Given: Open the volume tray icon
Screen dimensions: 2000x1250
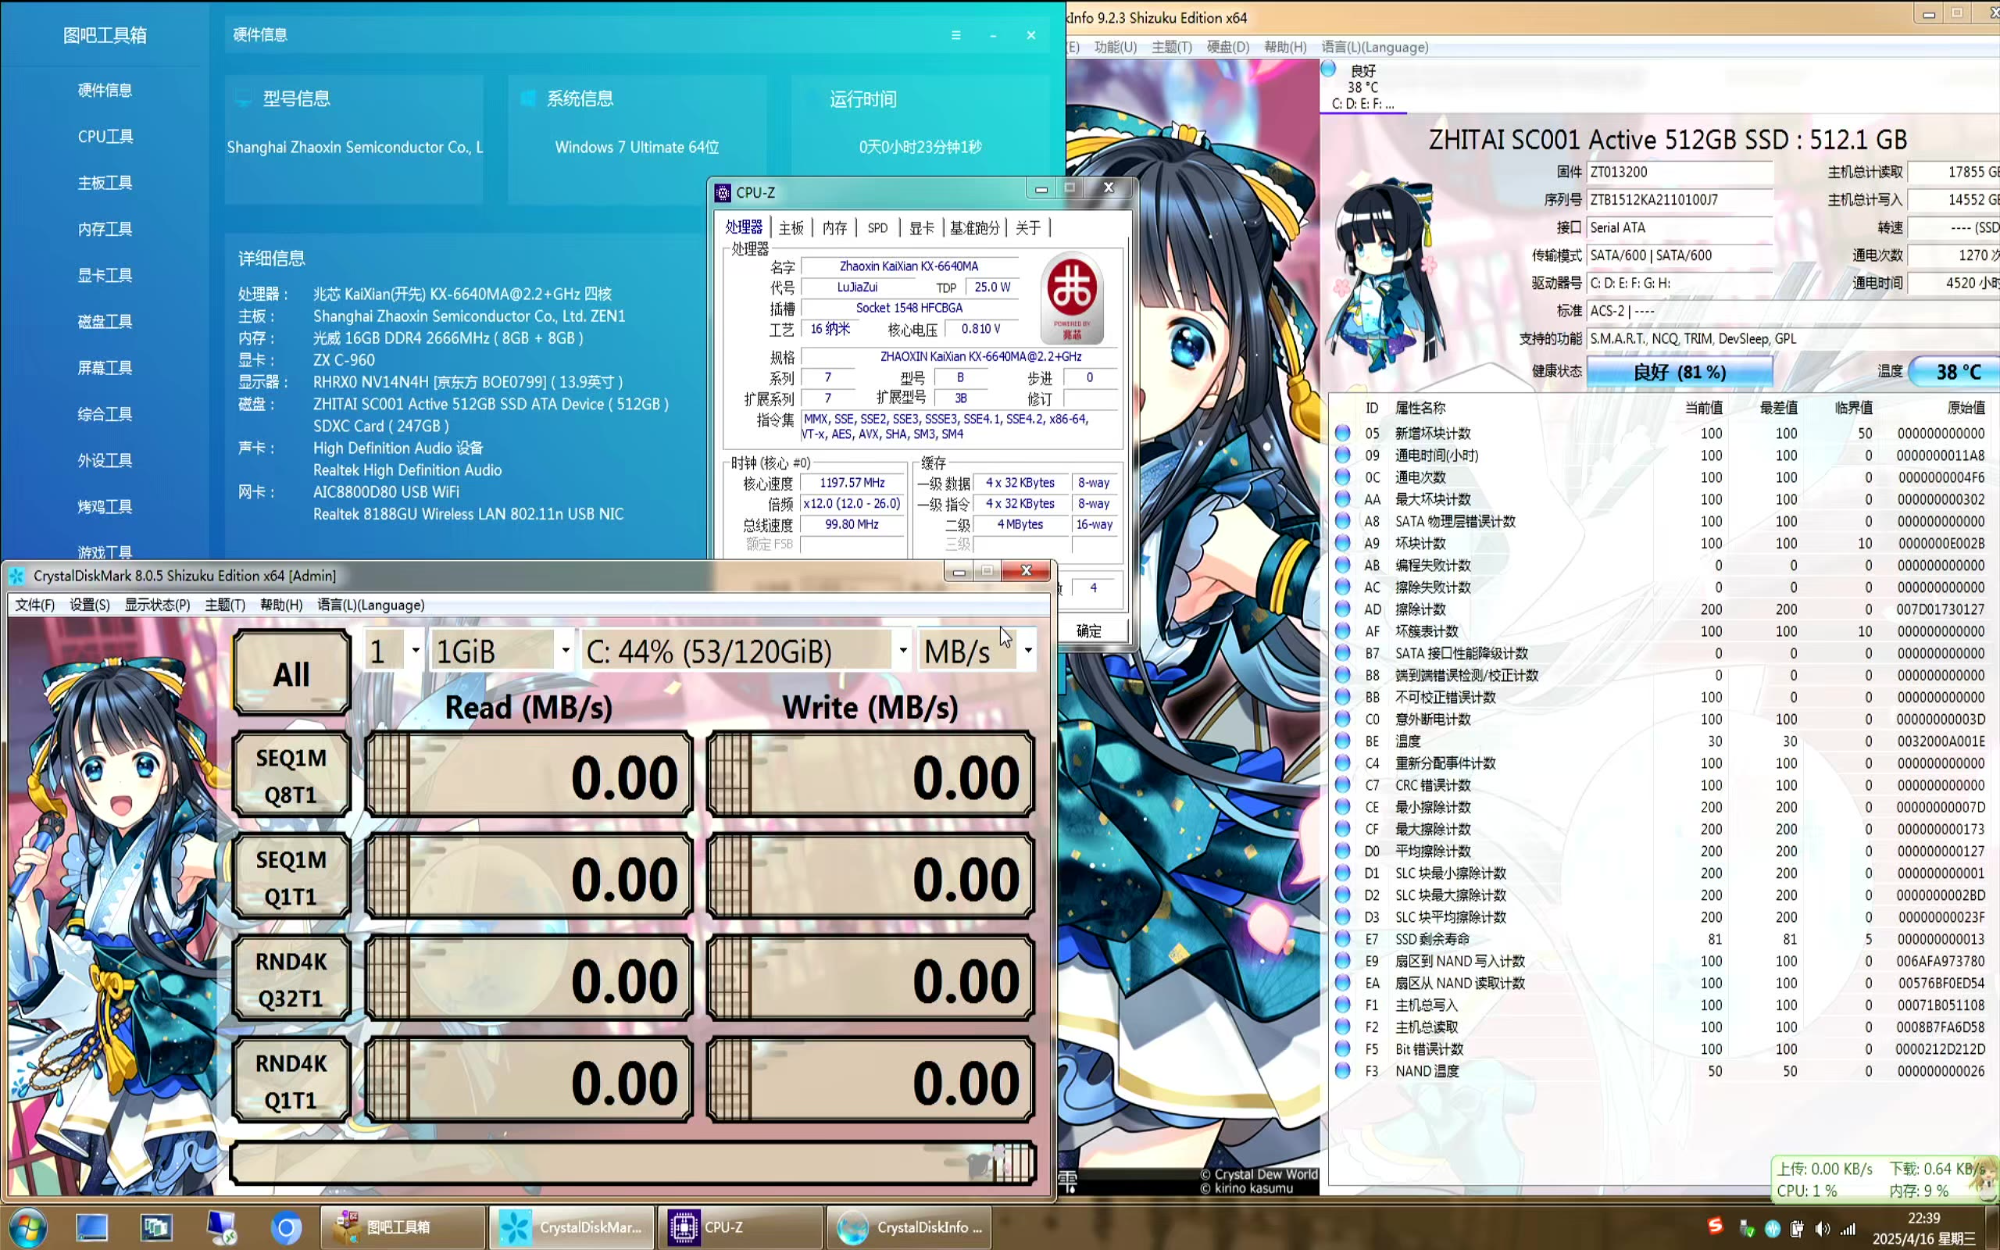Looking at the screenshot, I should [x=1822, y=1228].
